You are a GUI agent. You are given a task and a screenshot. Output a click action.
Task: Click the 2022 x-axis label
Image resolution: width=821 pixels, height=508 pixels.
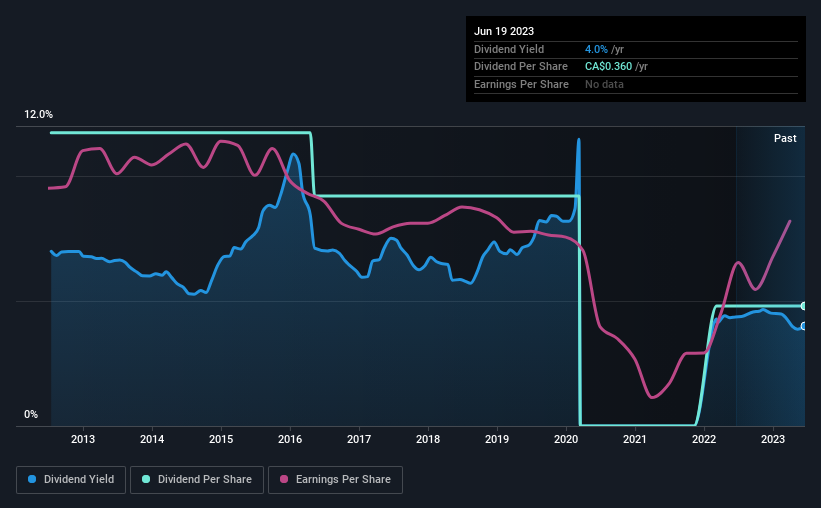[704, 439]
